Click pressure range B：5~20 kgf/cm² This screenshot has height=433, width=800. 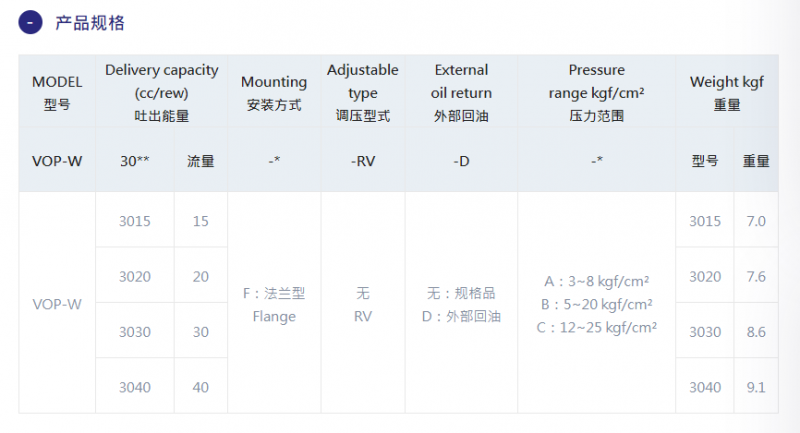tap(596, 304)
